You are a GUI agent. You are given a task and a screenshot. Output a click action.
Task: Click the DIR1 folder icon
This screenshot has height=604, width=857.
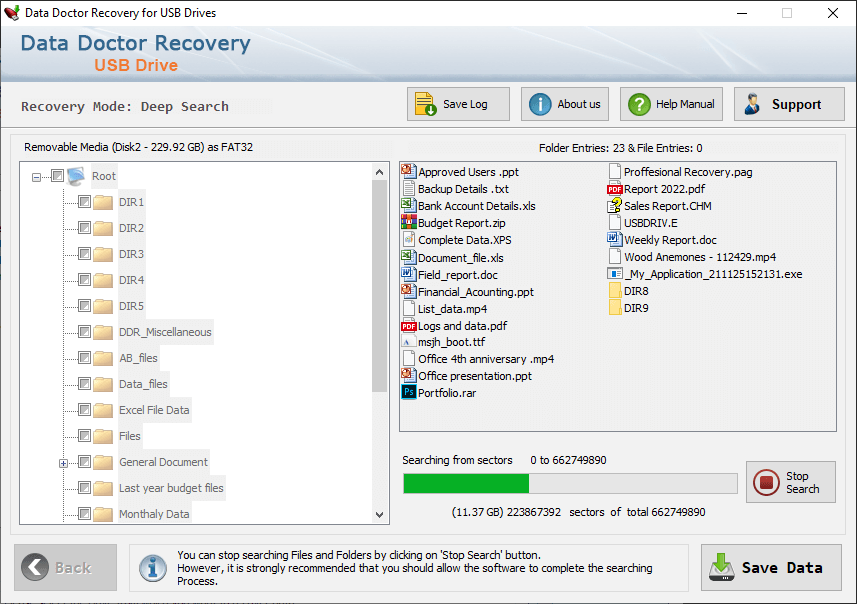coord(103,202)
